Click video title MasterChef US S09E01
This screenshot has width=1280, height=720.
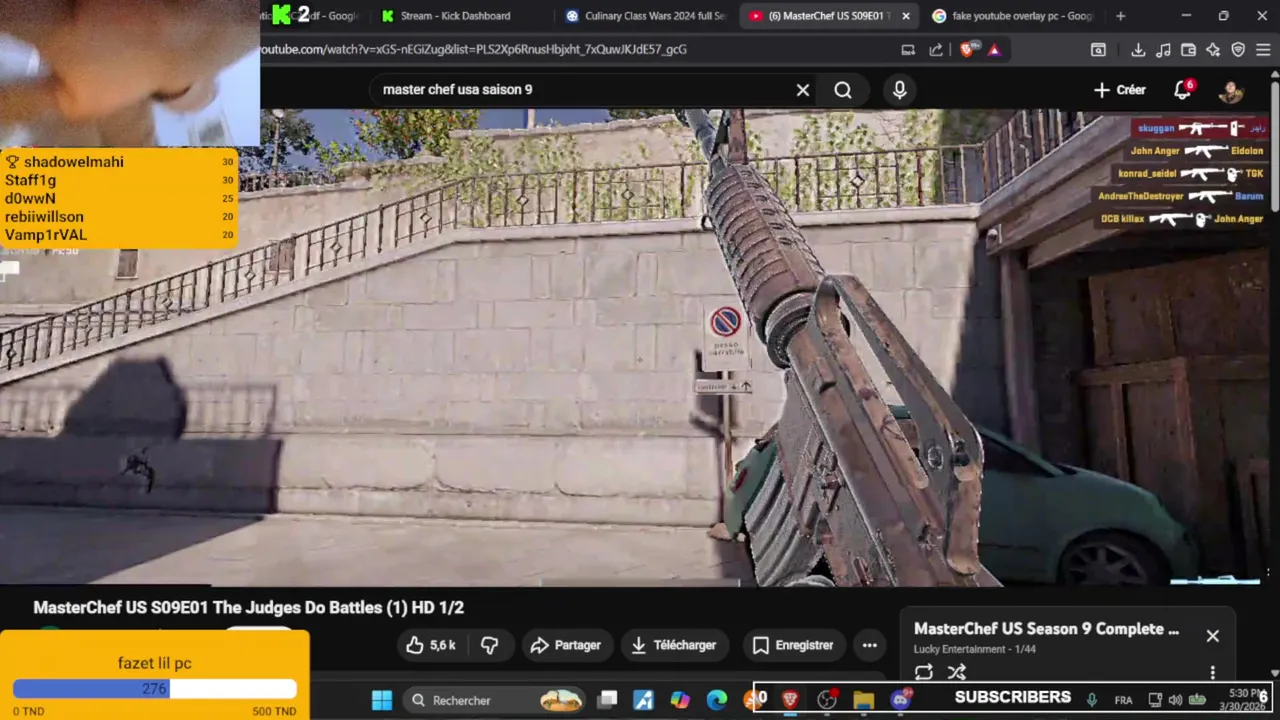(248, 607)
